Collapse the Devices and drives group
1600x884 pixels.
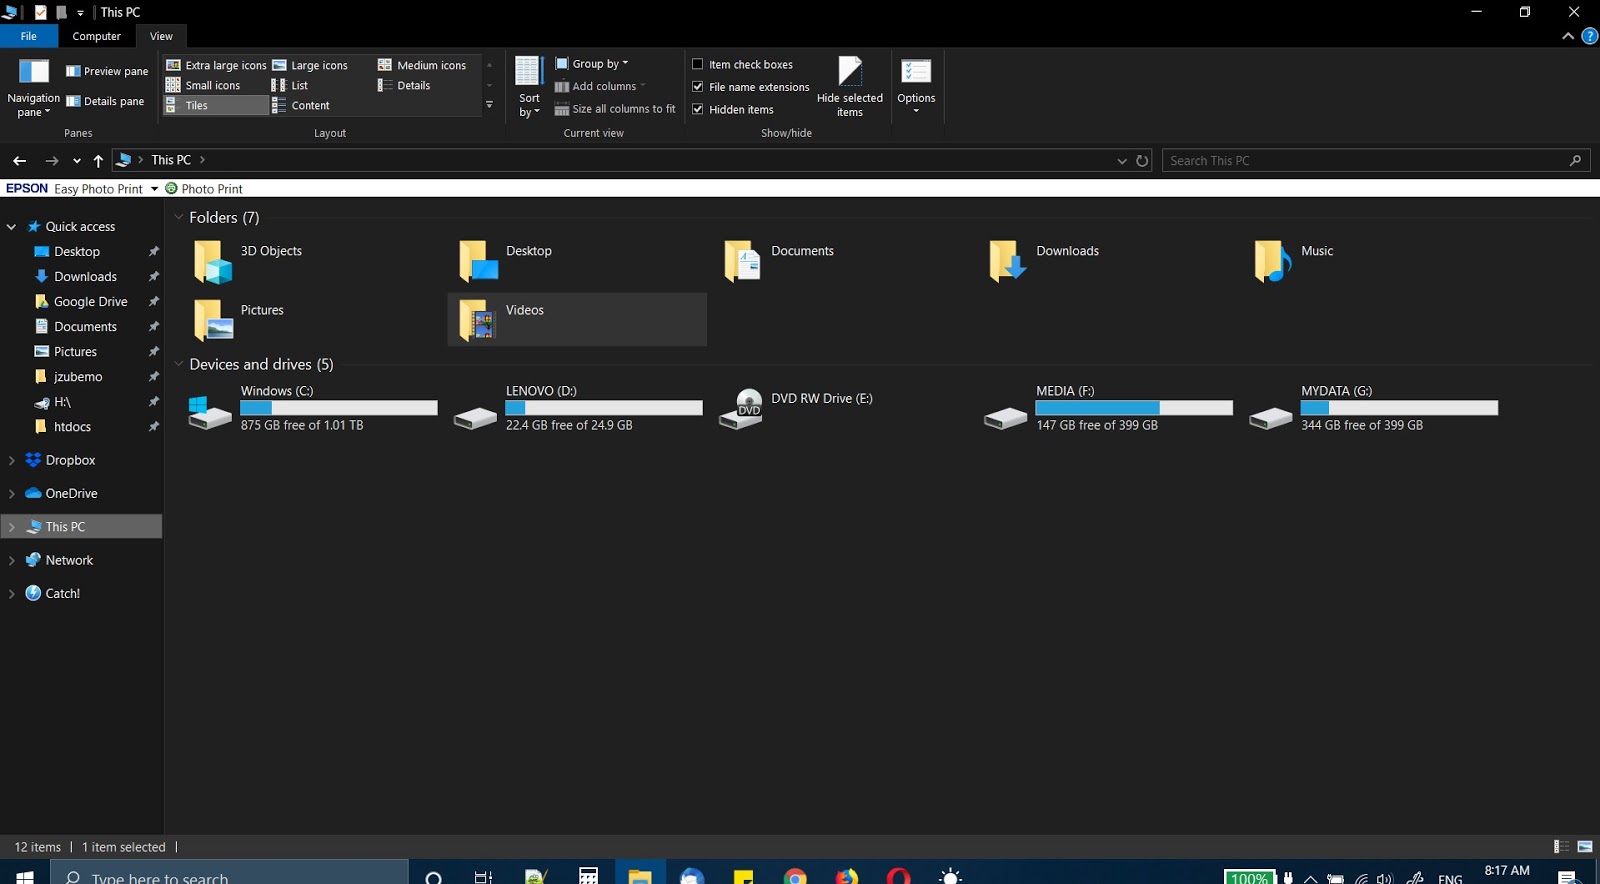(179, 364)
